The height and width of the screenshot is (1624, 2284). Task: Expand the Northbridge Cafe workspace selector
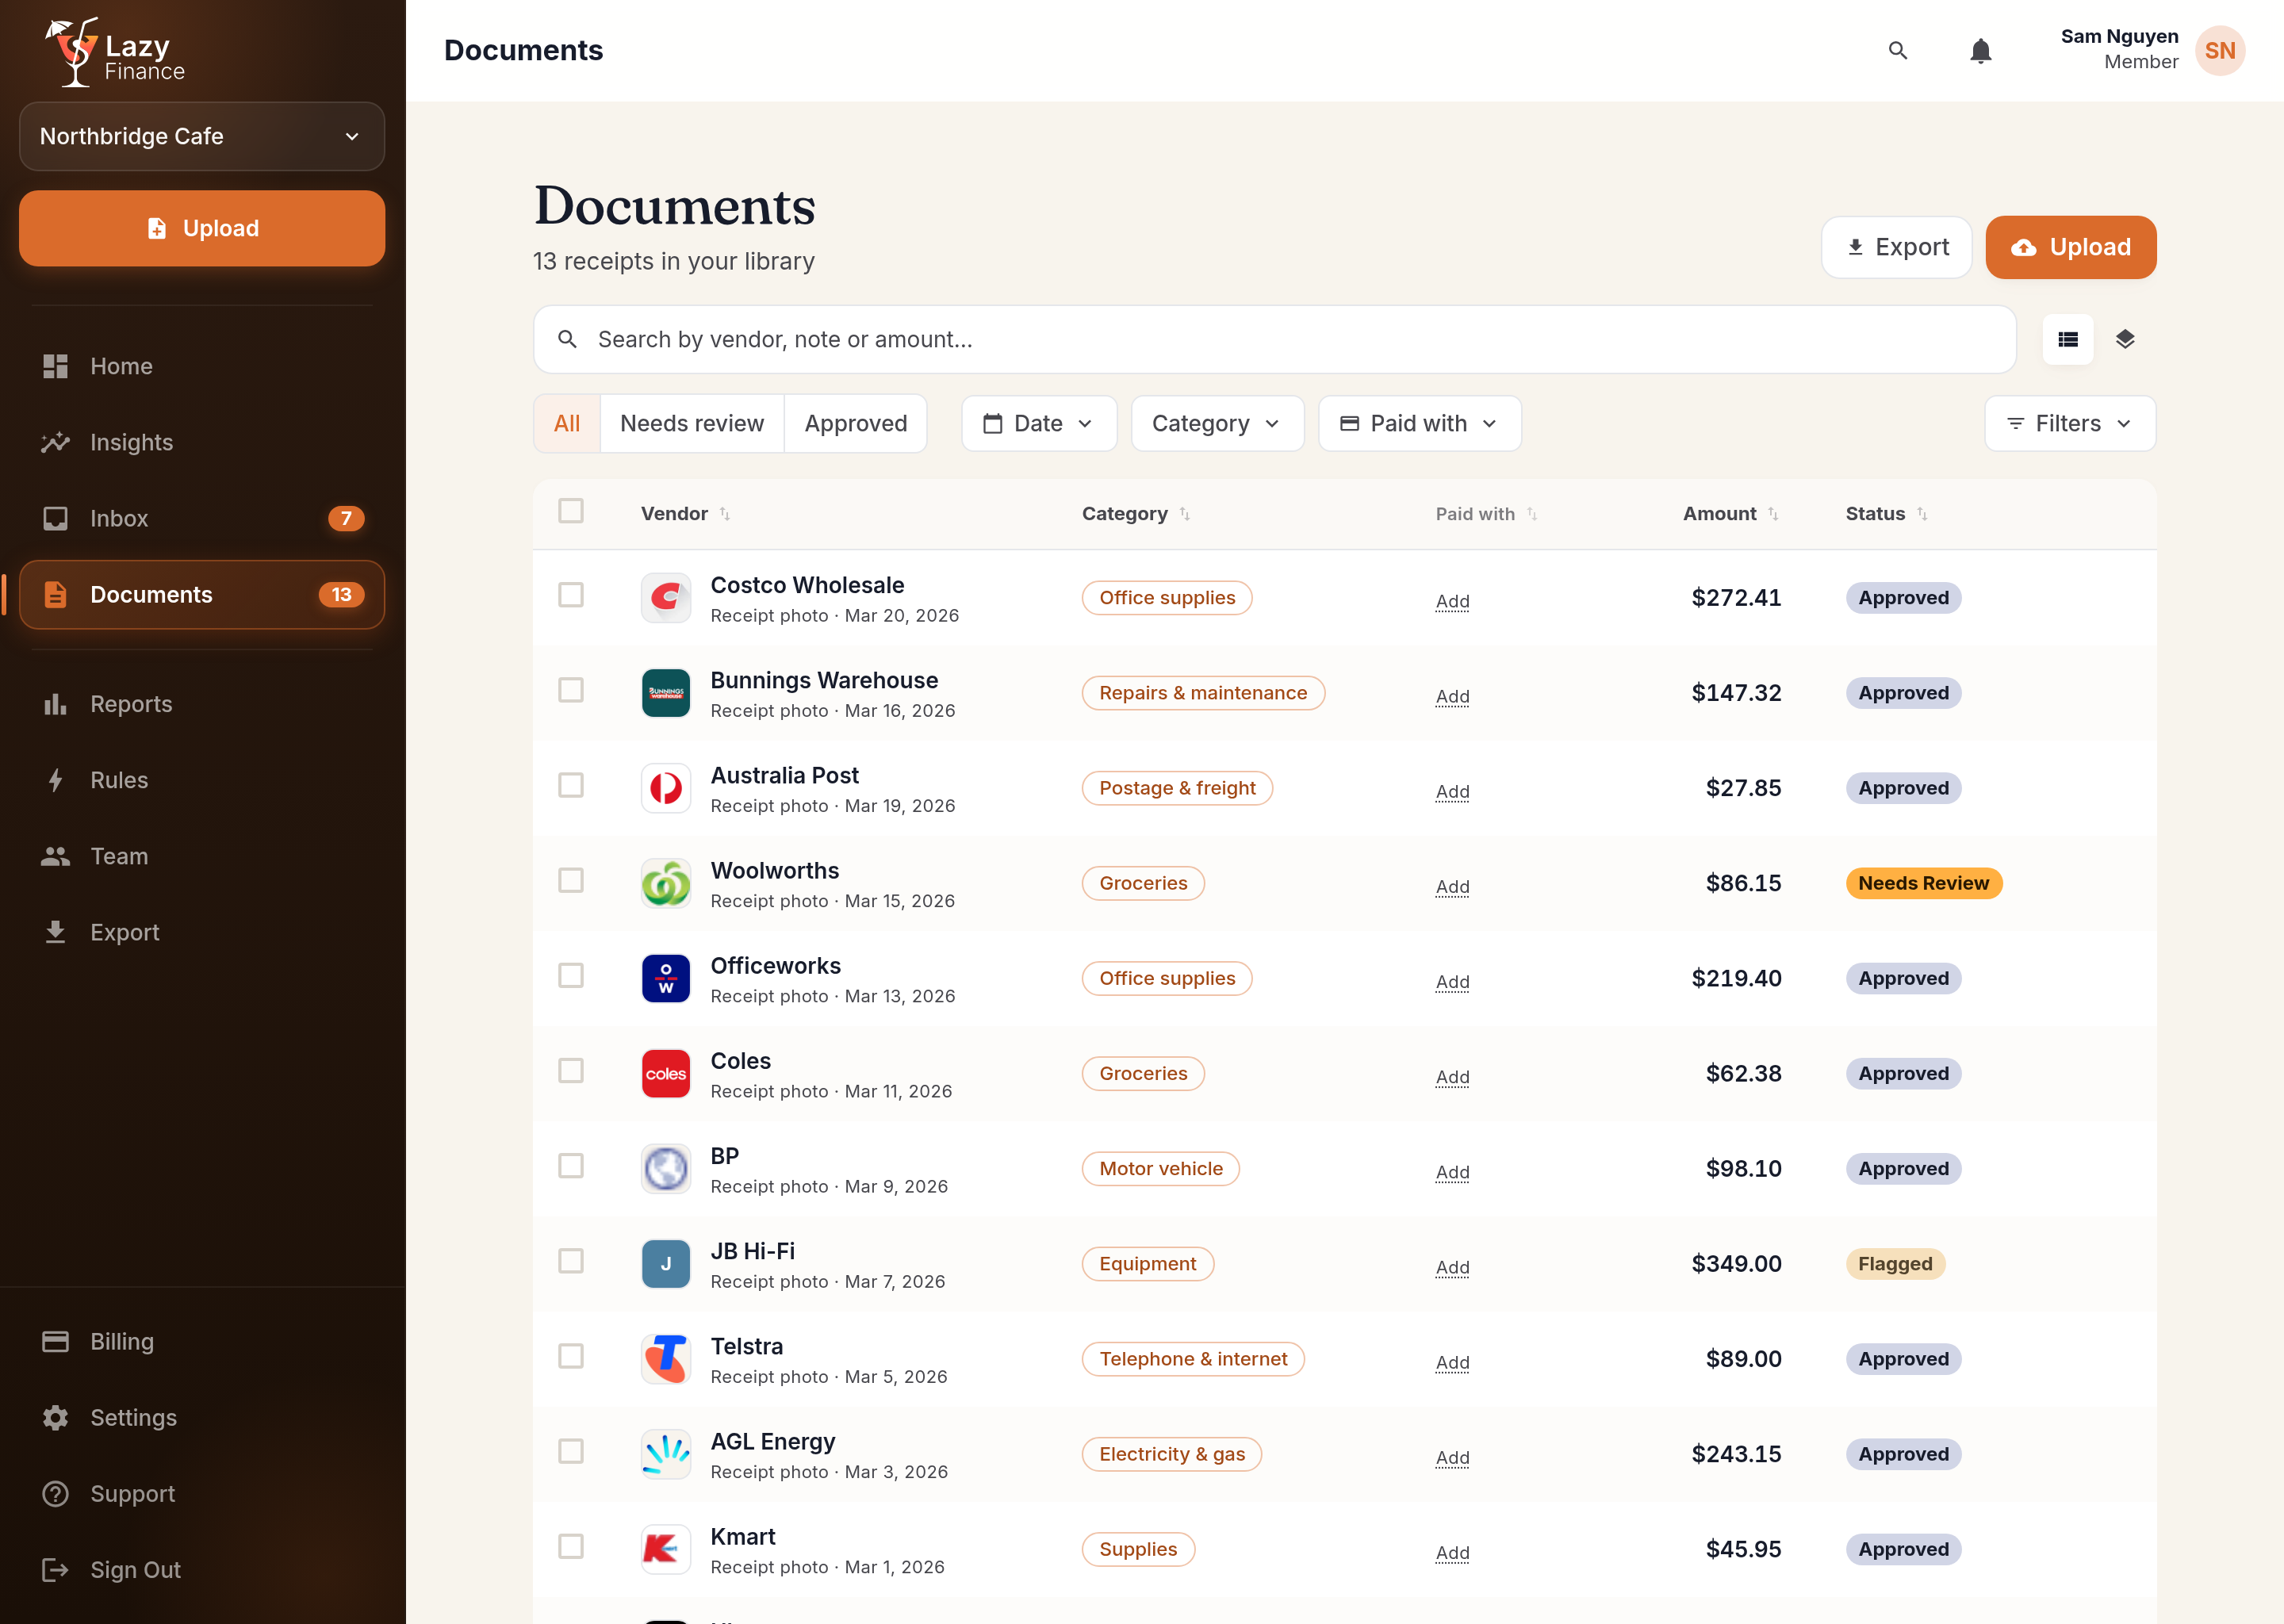tap(202, 136)
